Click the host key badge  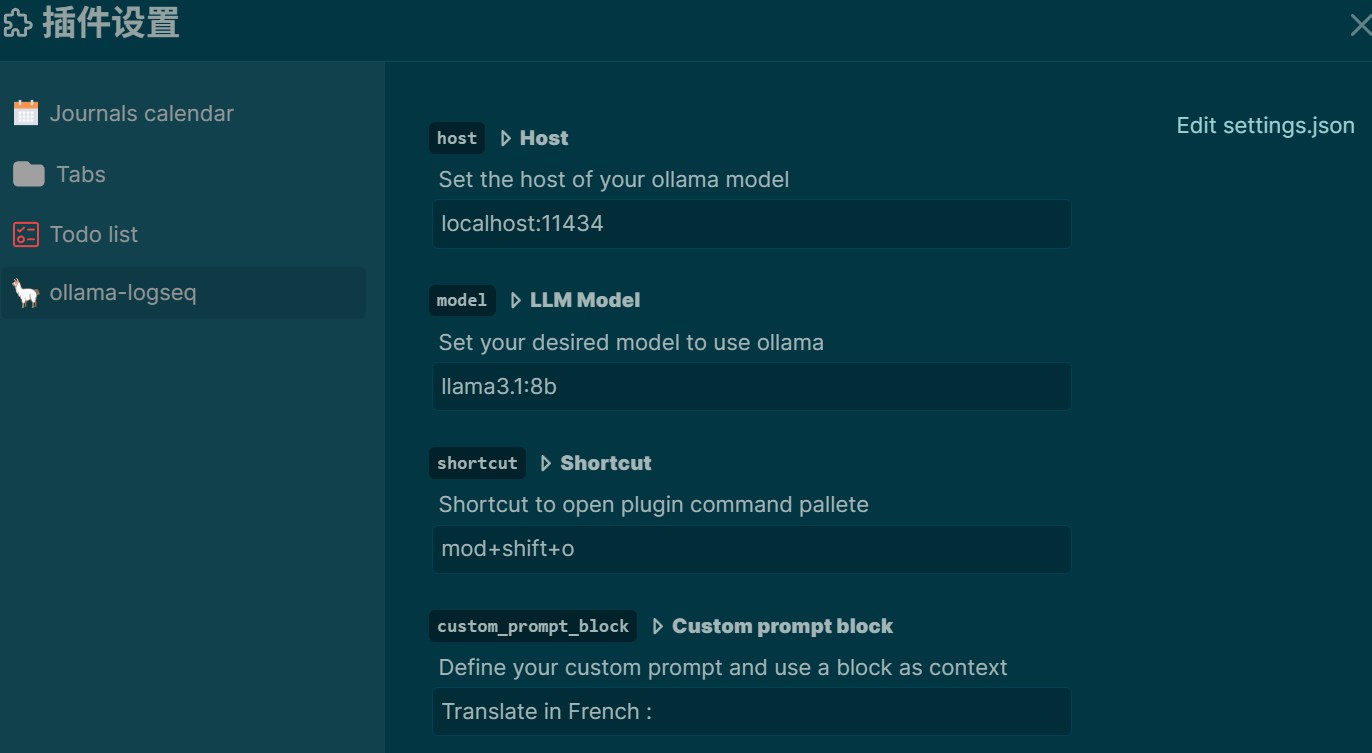point(457,138)
